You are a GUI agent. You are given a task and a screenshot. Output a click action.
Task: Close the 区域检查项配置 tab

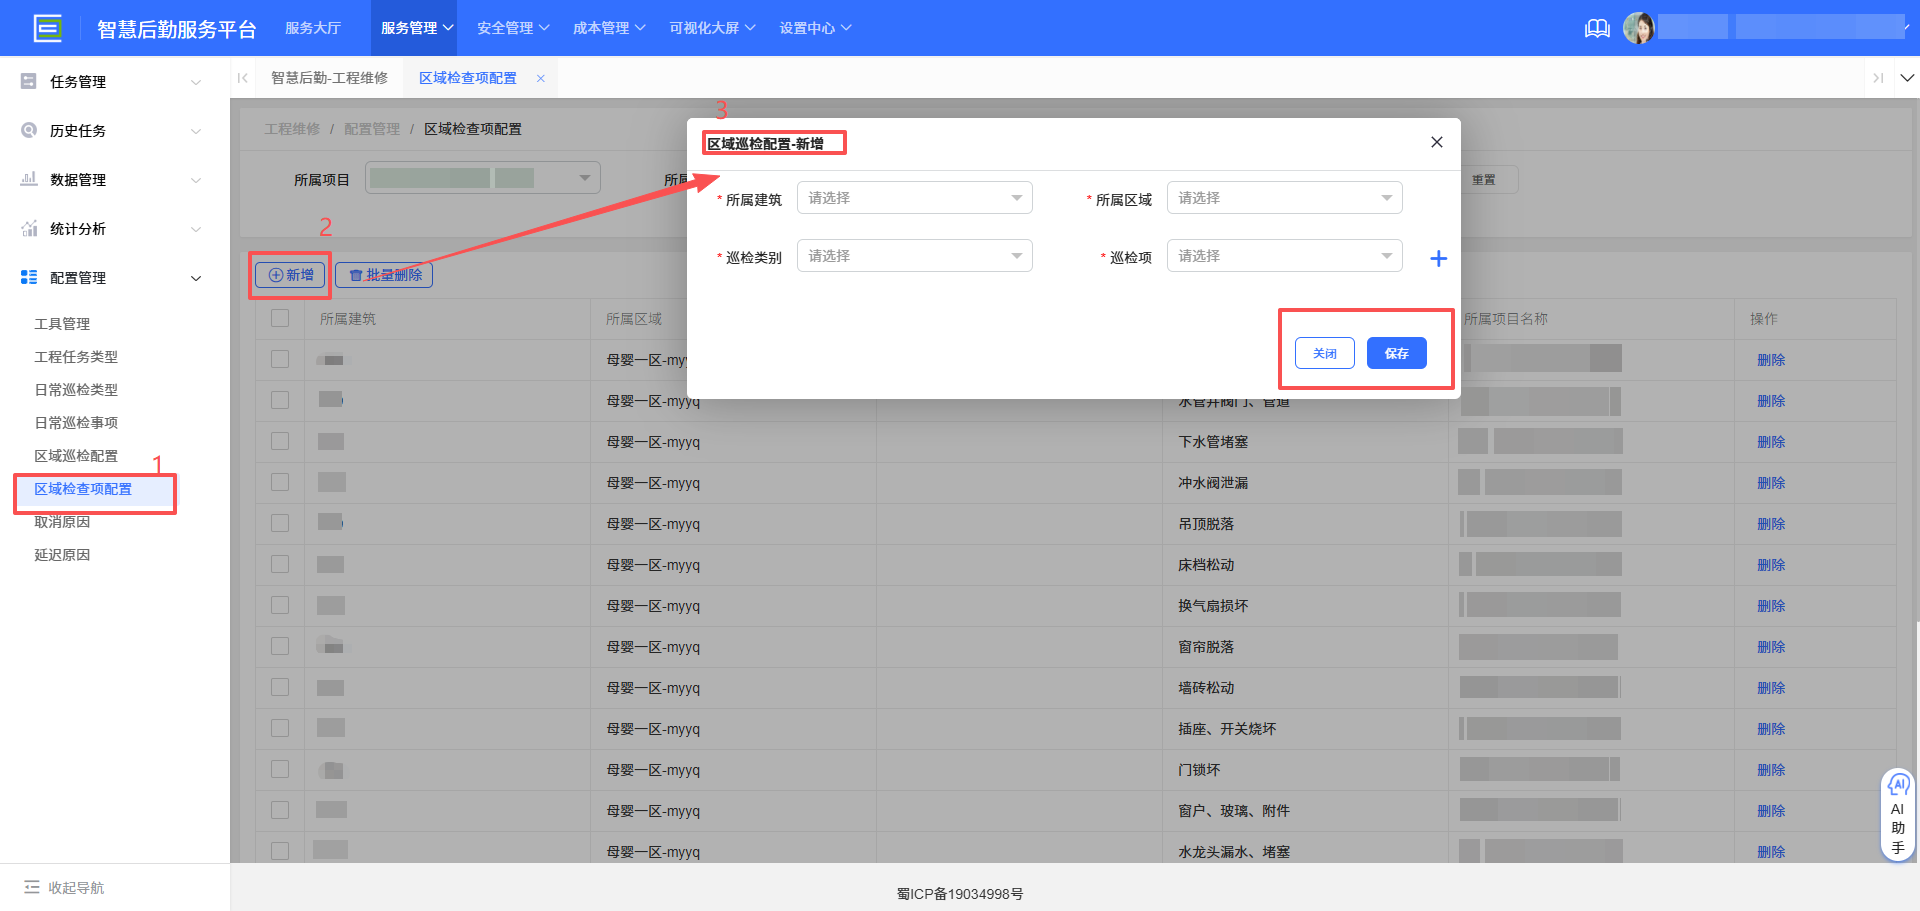coord(541,78)
